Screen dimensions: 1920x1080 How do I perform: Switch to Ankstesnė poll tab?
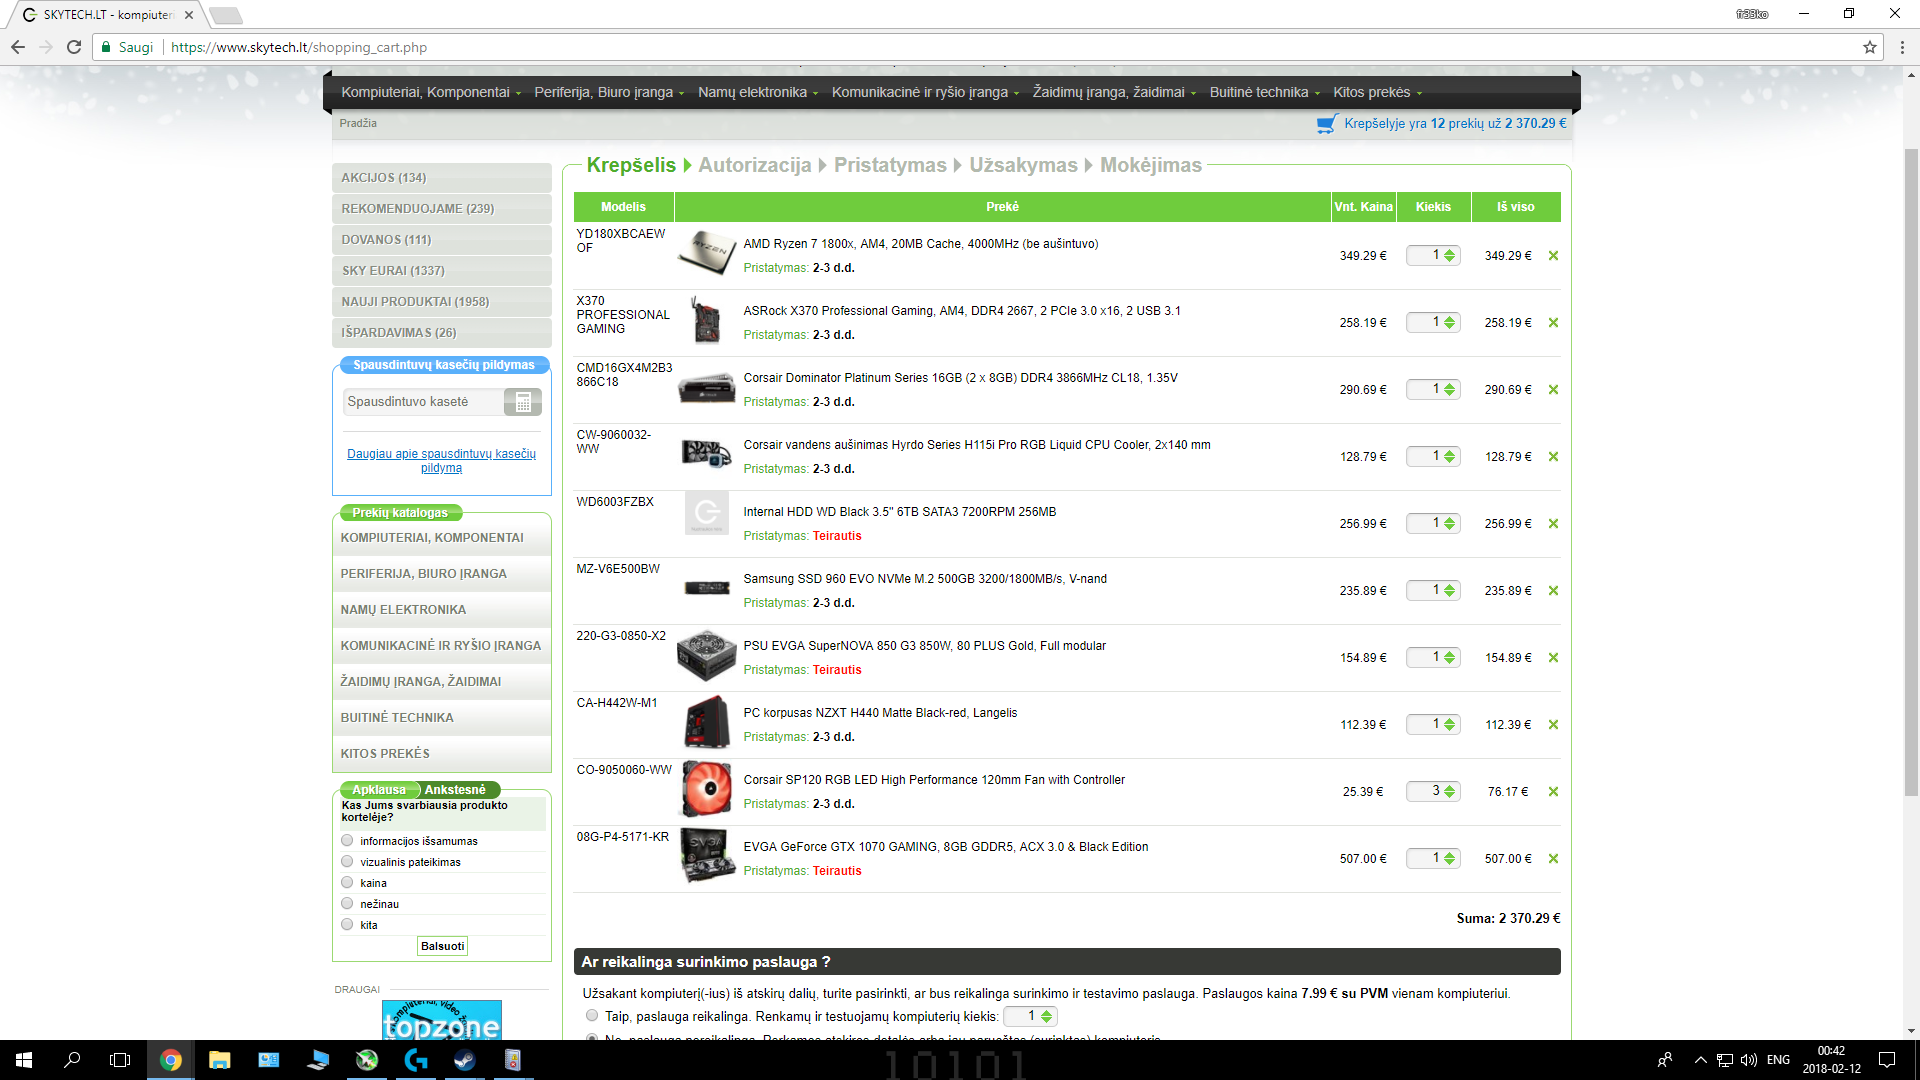click(456, 790)
